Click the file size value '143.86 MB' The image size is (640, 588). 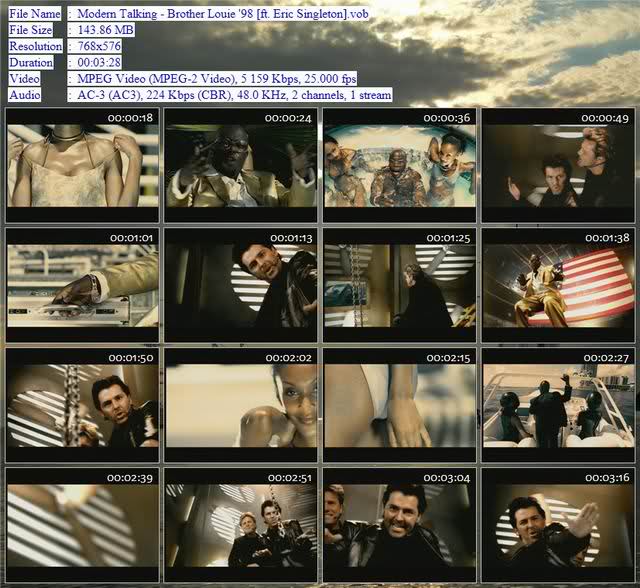105,30
